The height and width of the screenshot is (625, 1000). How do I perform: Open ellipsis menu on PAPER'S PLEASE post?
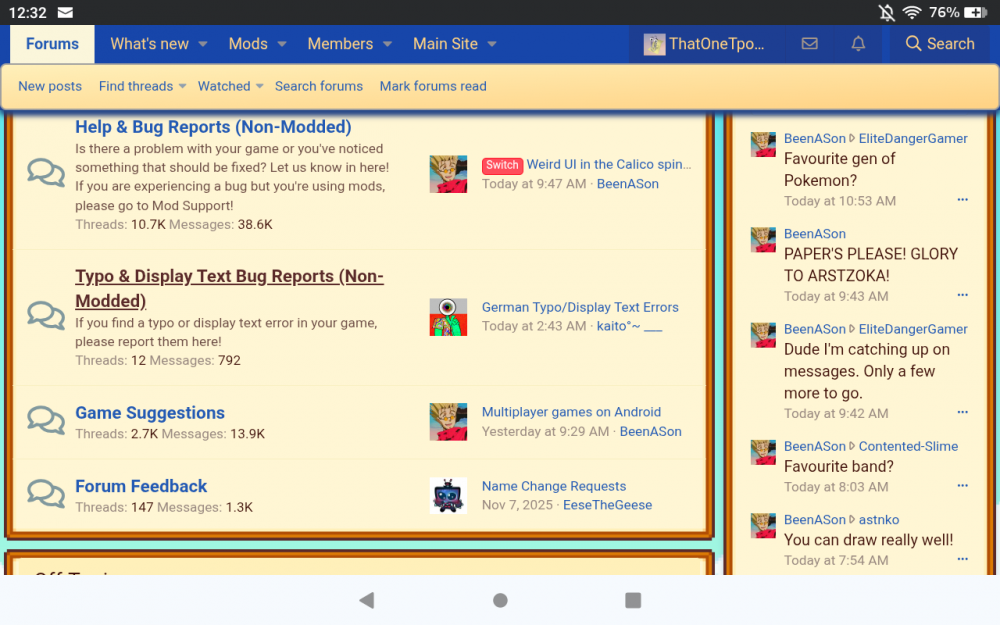pyautogui.click(x=962, y=296)
